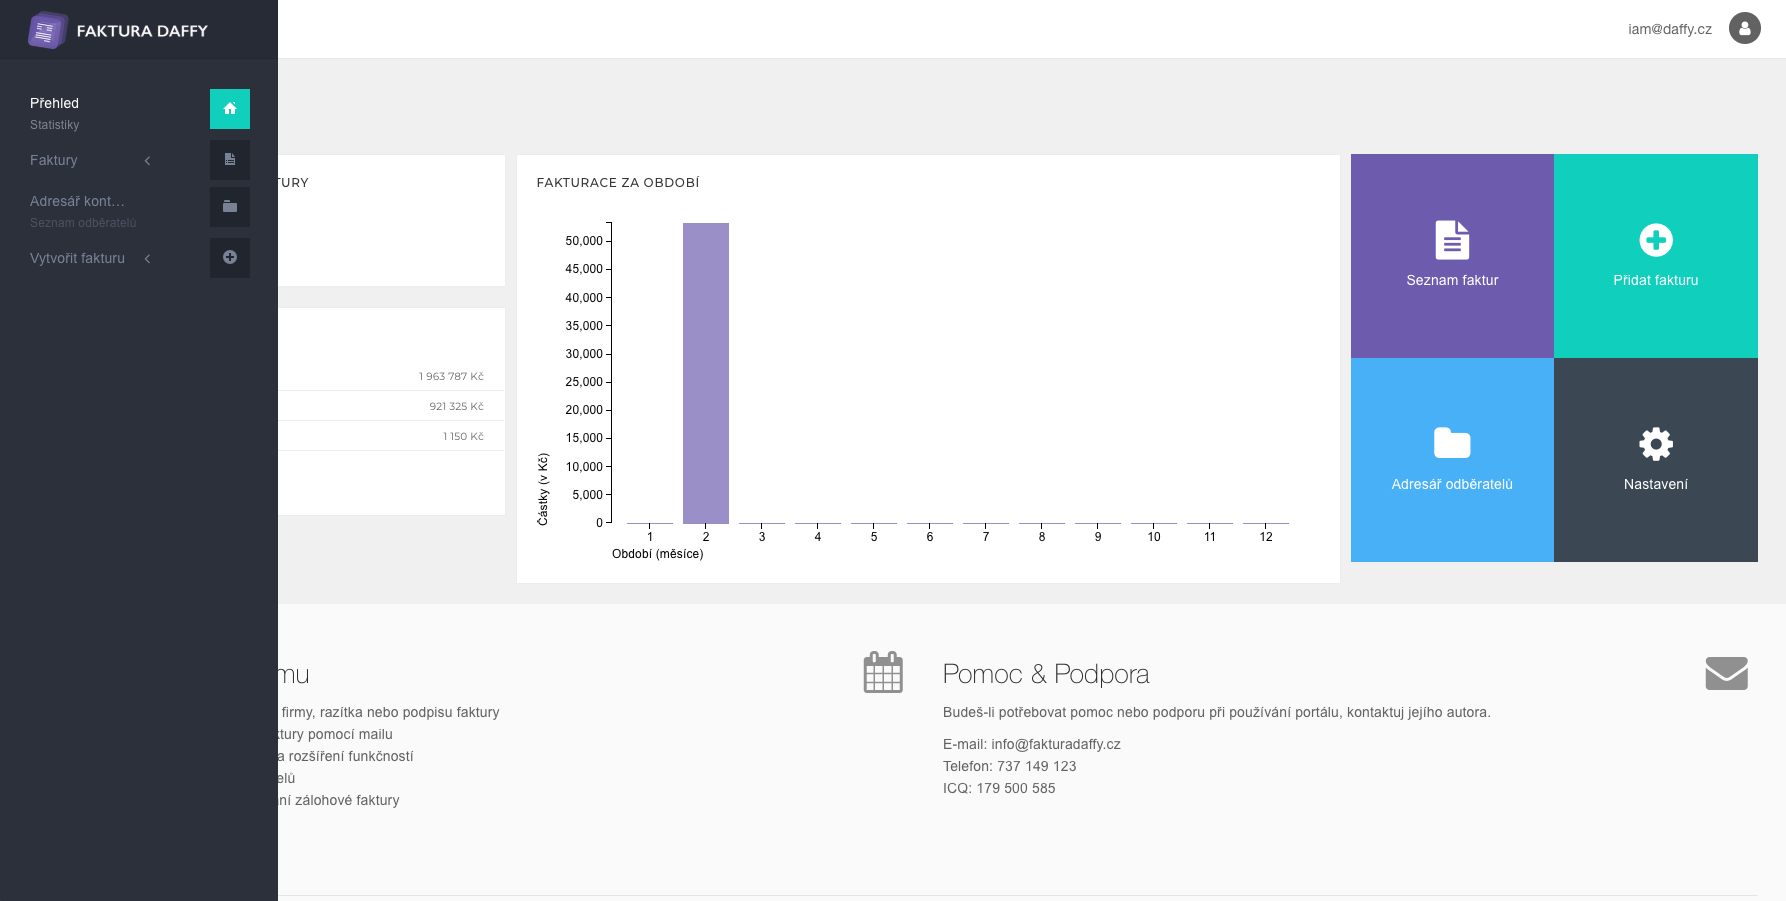This screenshot has height=901, width=1786.
Task: Click the month 2 bar in chart
Action: pos(705,373)
